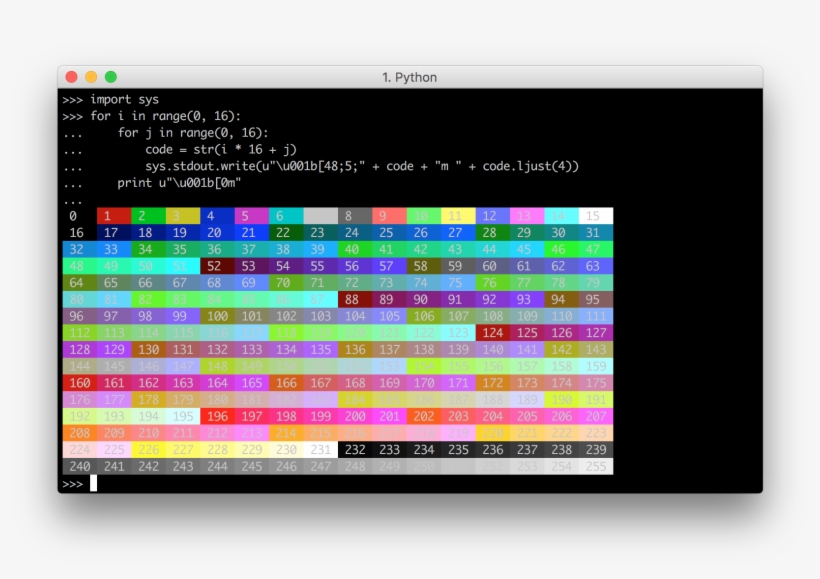This screenshot has width=820, height=579.
Task: Select color swatch 0 in the palette grid
Action: click(x=74, y=215)
